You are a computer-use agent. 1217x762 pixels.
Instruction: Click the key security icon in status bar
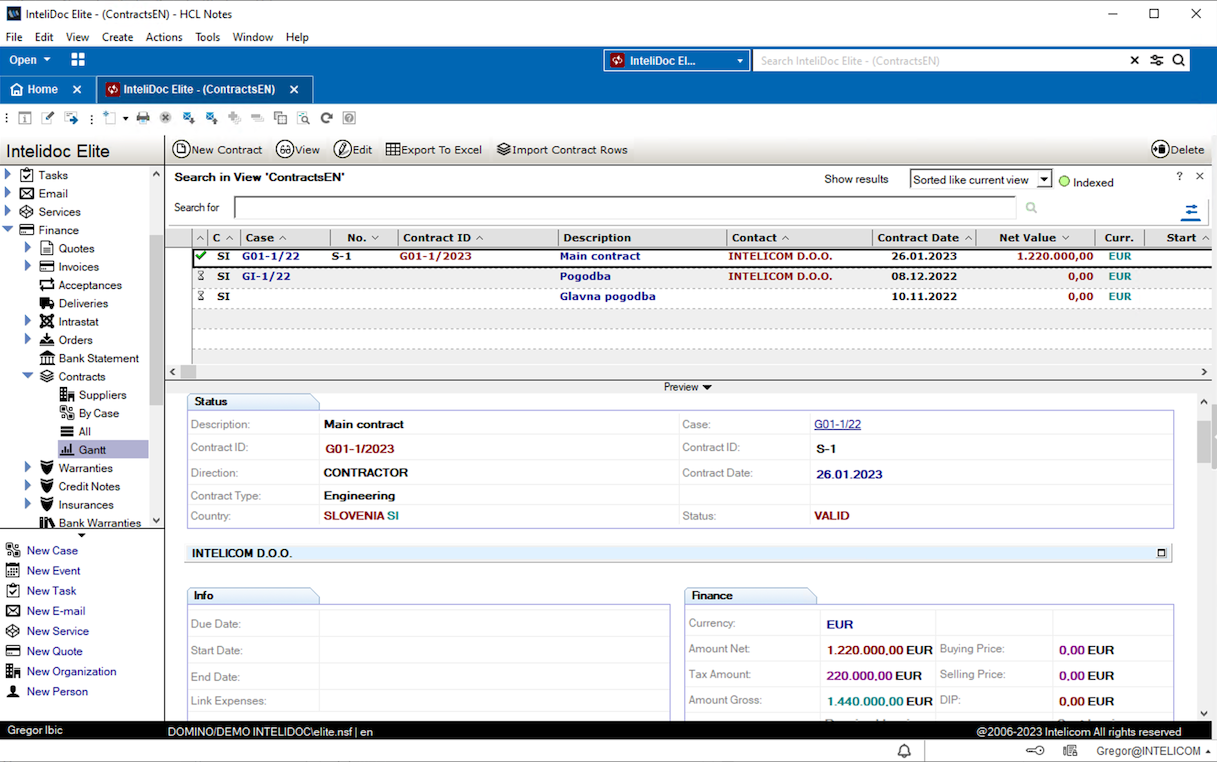pyautogui.click(x=1035, y=751)
